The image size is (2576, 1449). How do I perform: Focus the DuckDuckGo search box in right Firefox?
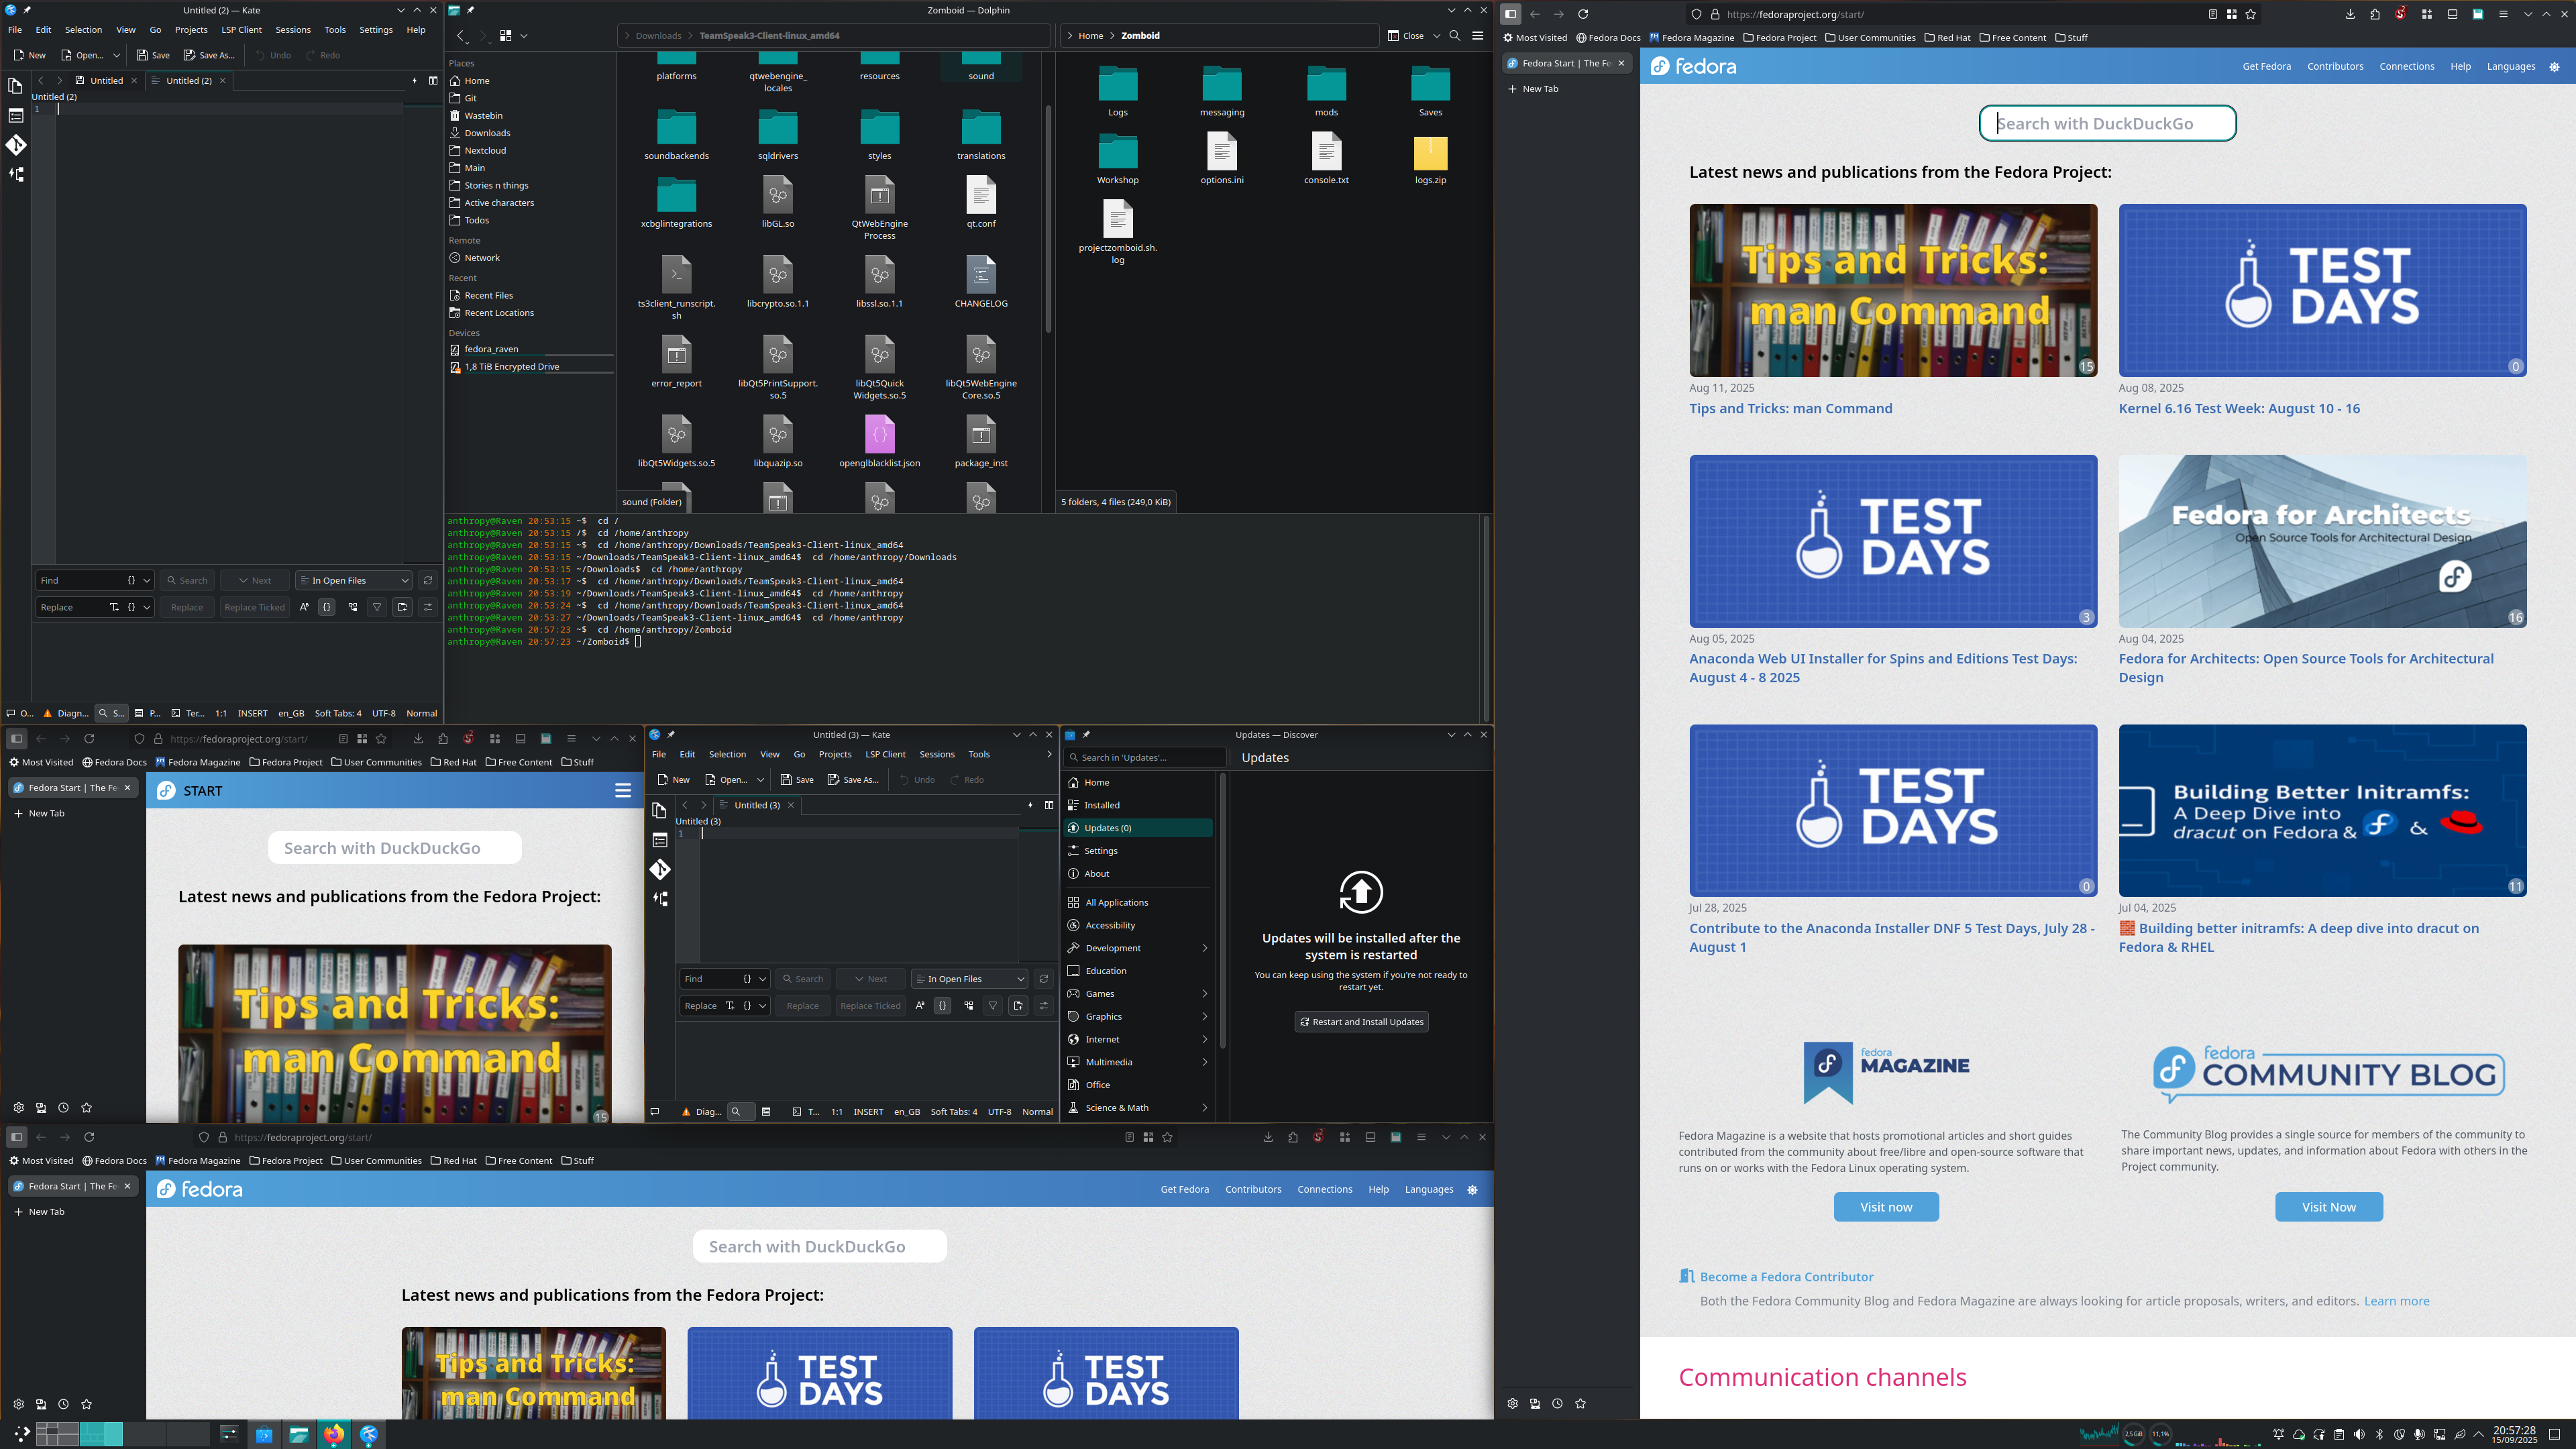(2107, 123)
